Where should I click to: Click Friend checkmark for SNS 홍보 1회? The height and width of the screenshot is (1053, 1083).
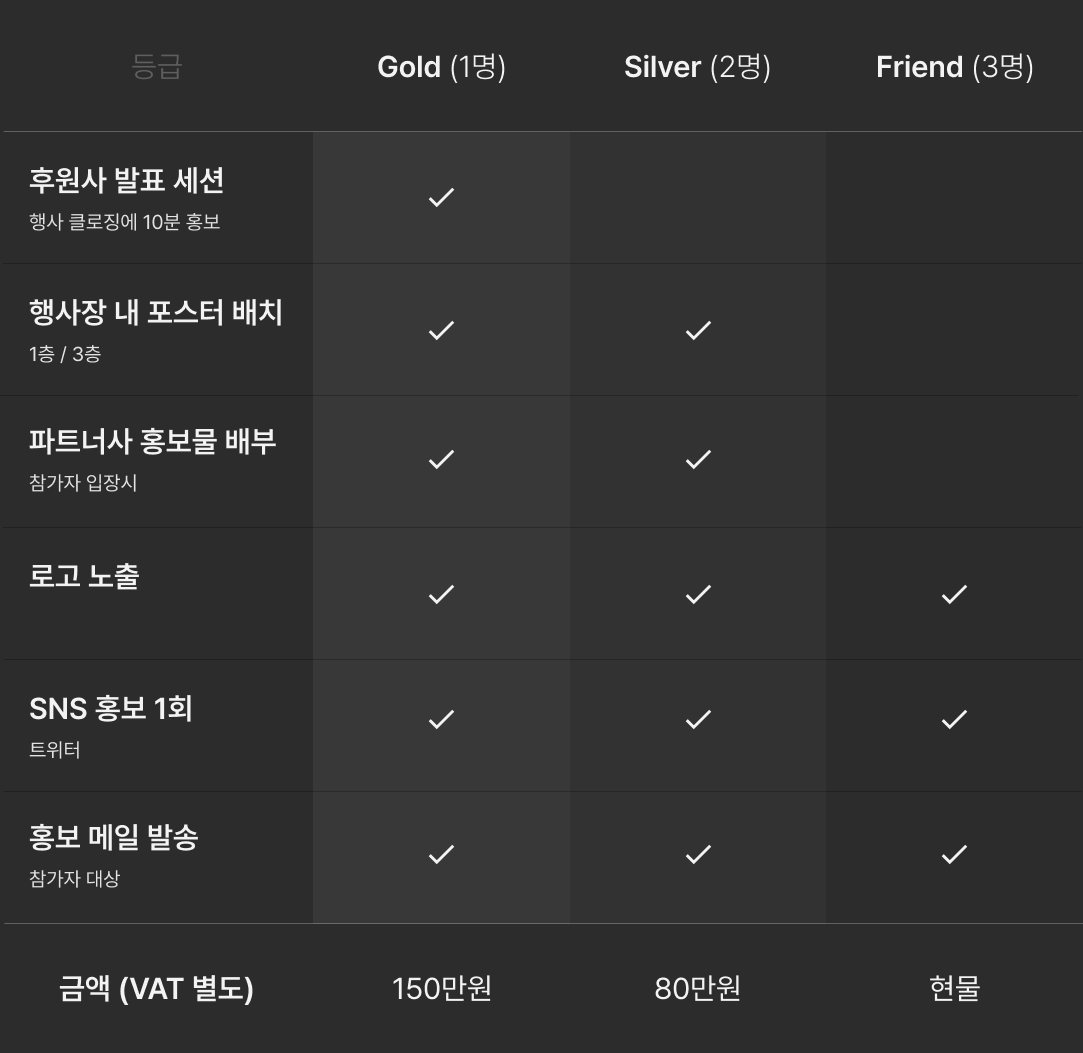(x=954, y=719)
